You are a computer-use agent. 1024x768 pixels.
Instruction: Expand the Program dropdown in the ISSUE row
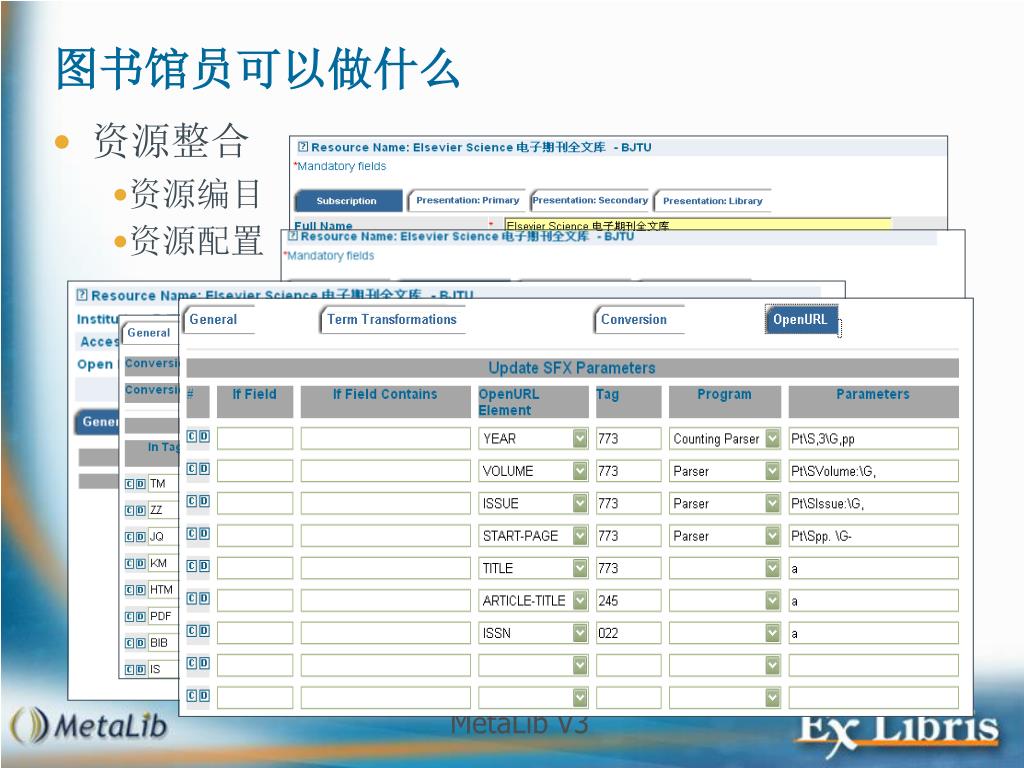point(773,503)
